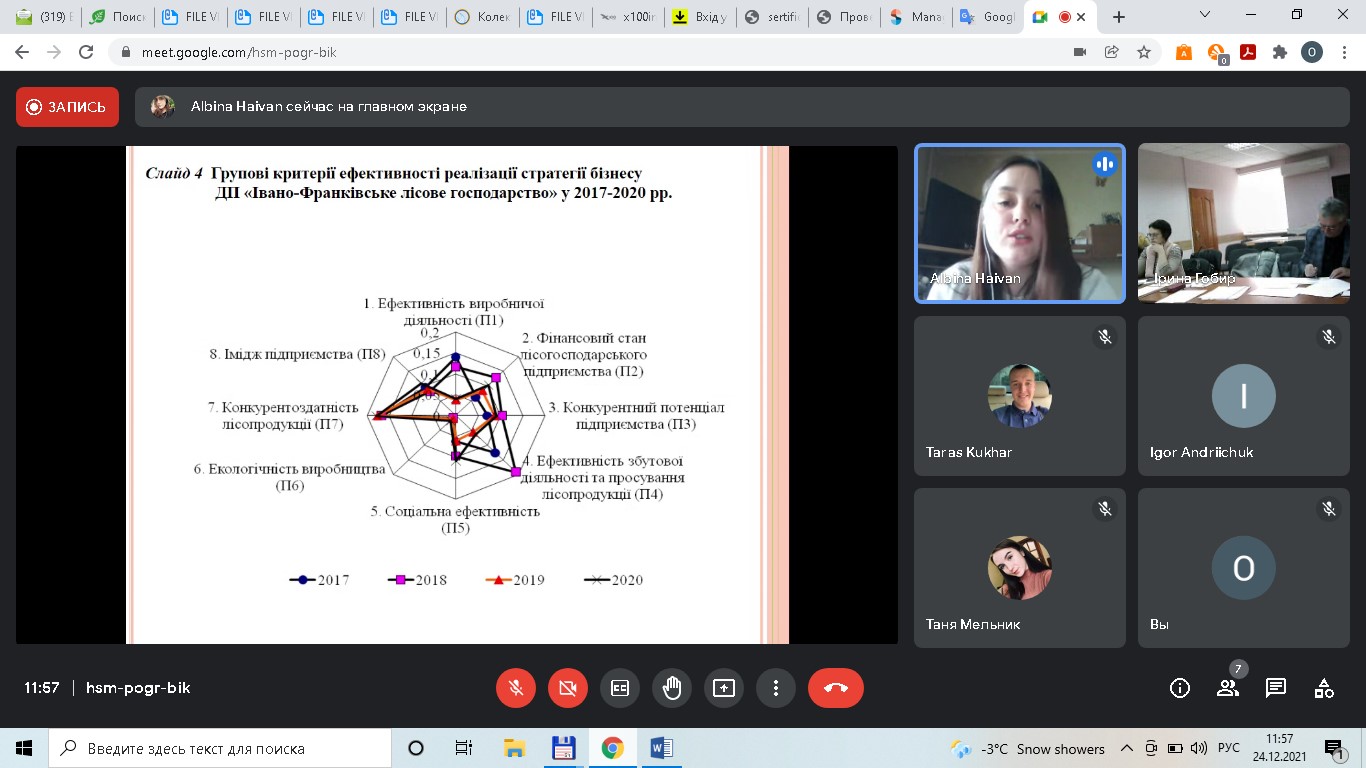Open a new browser tab
This screenshot has width=1366, height=768.
(x=1119, y=17)
